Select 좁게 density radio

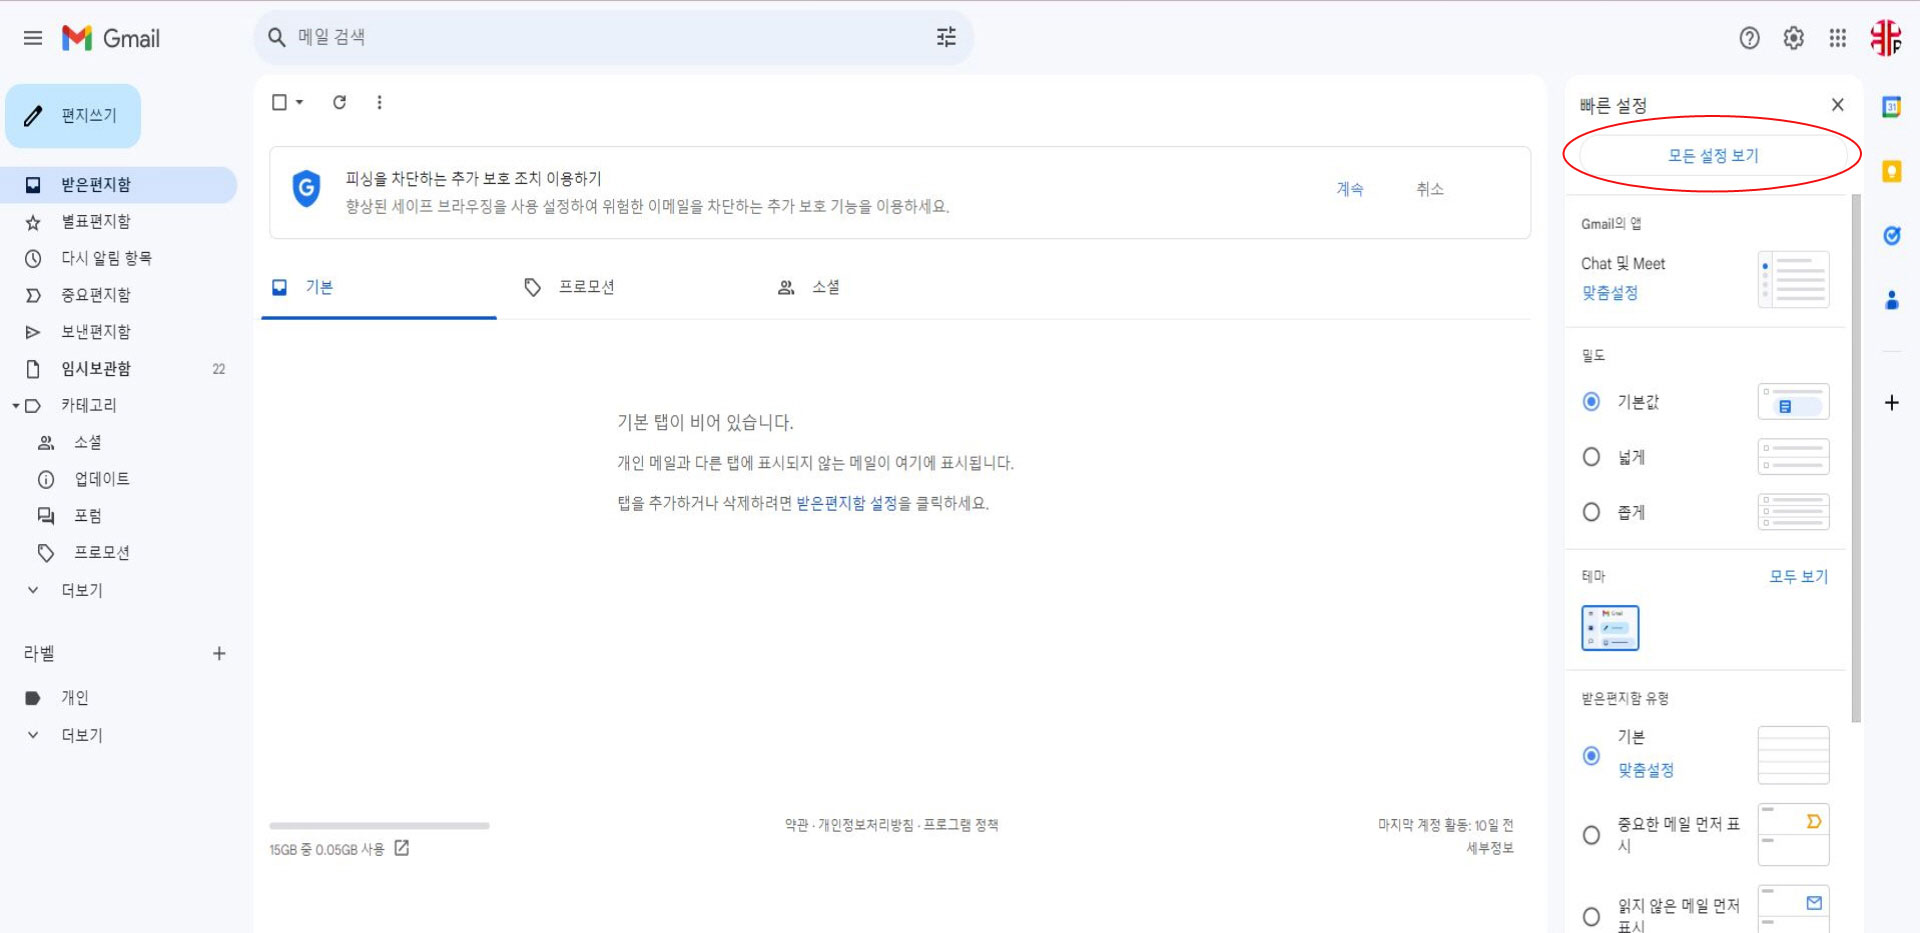(1591, 512)
